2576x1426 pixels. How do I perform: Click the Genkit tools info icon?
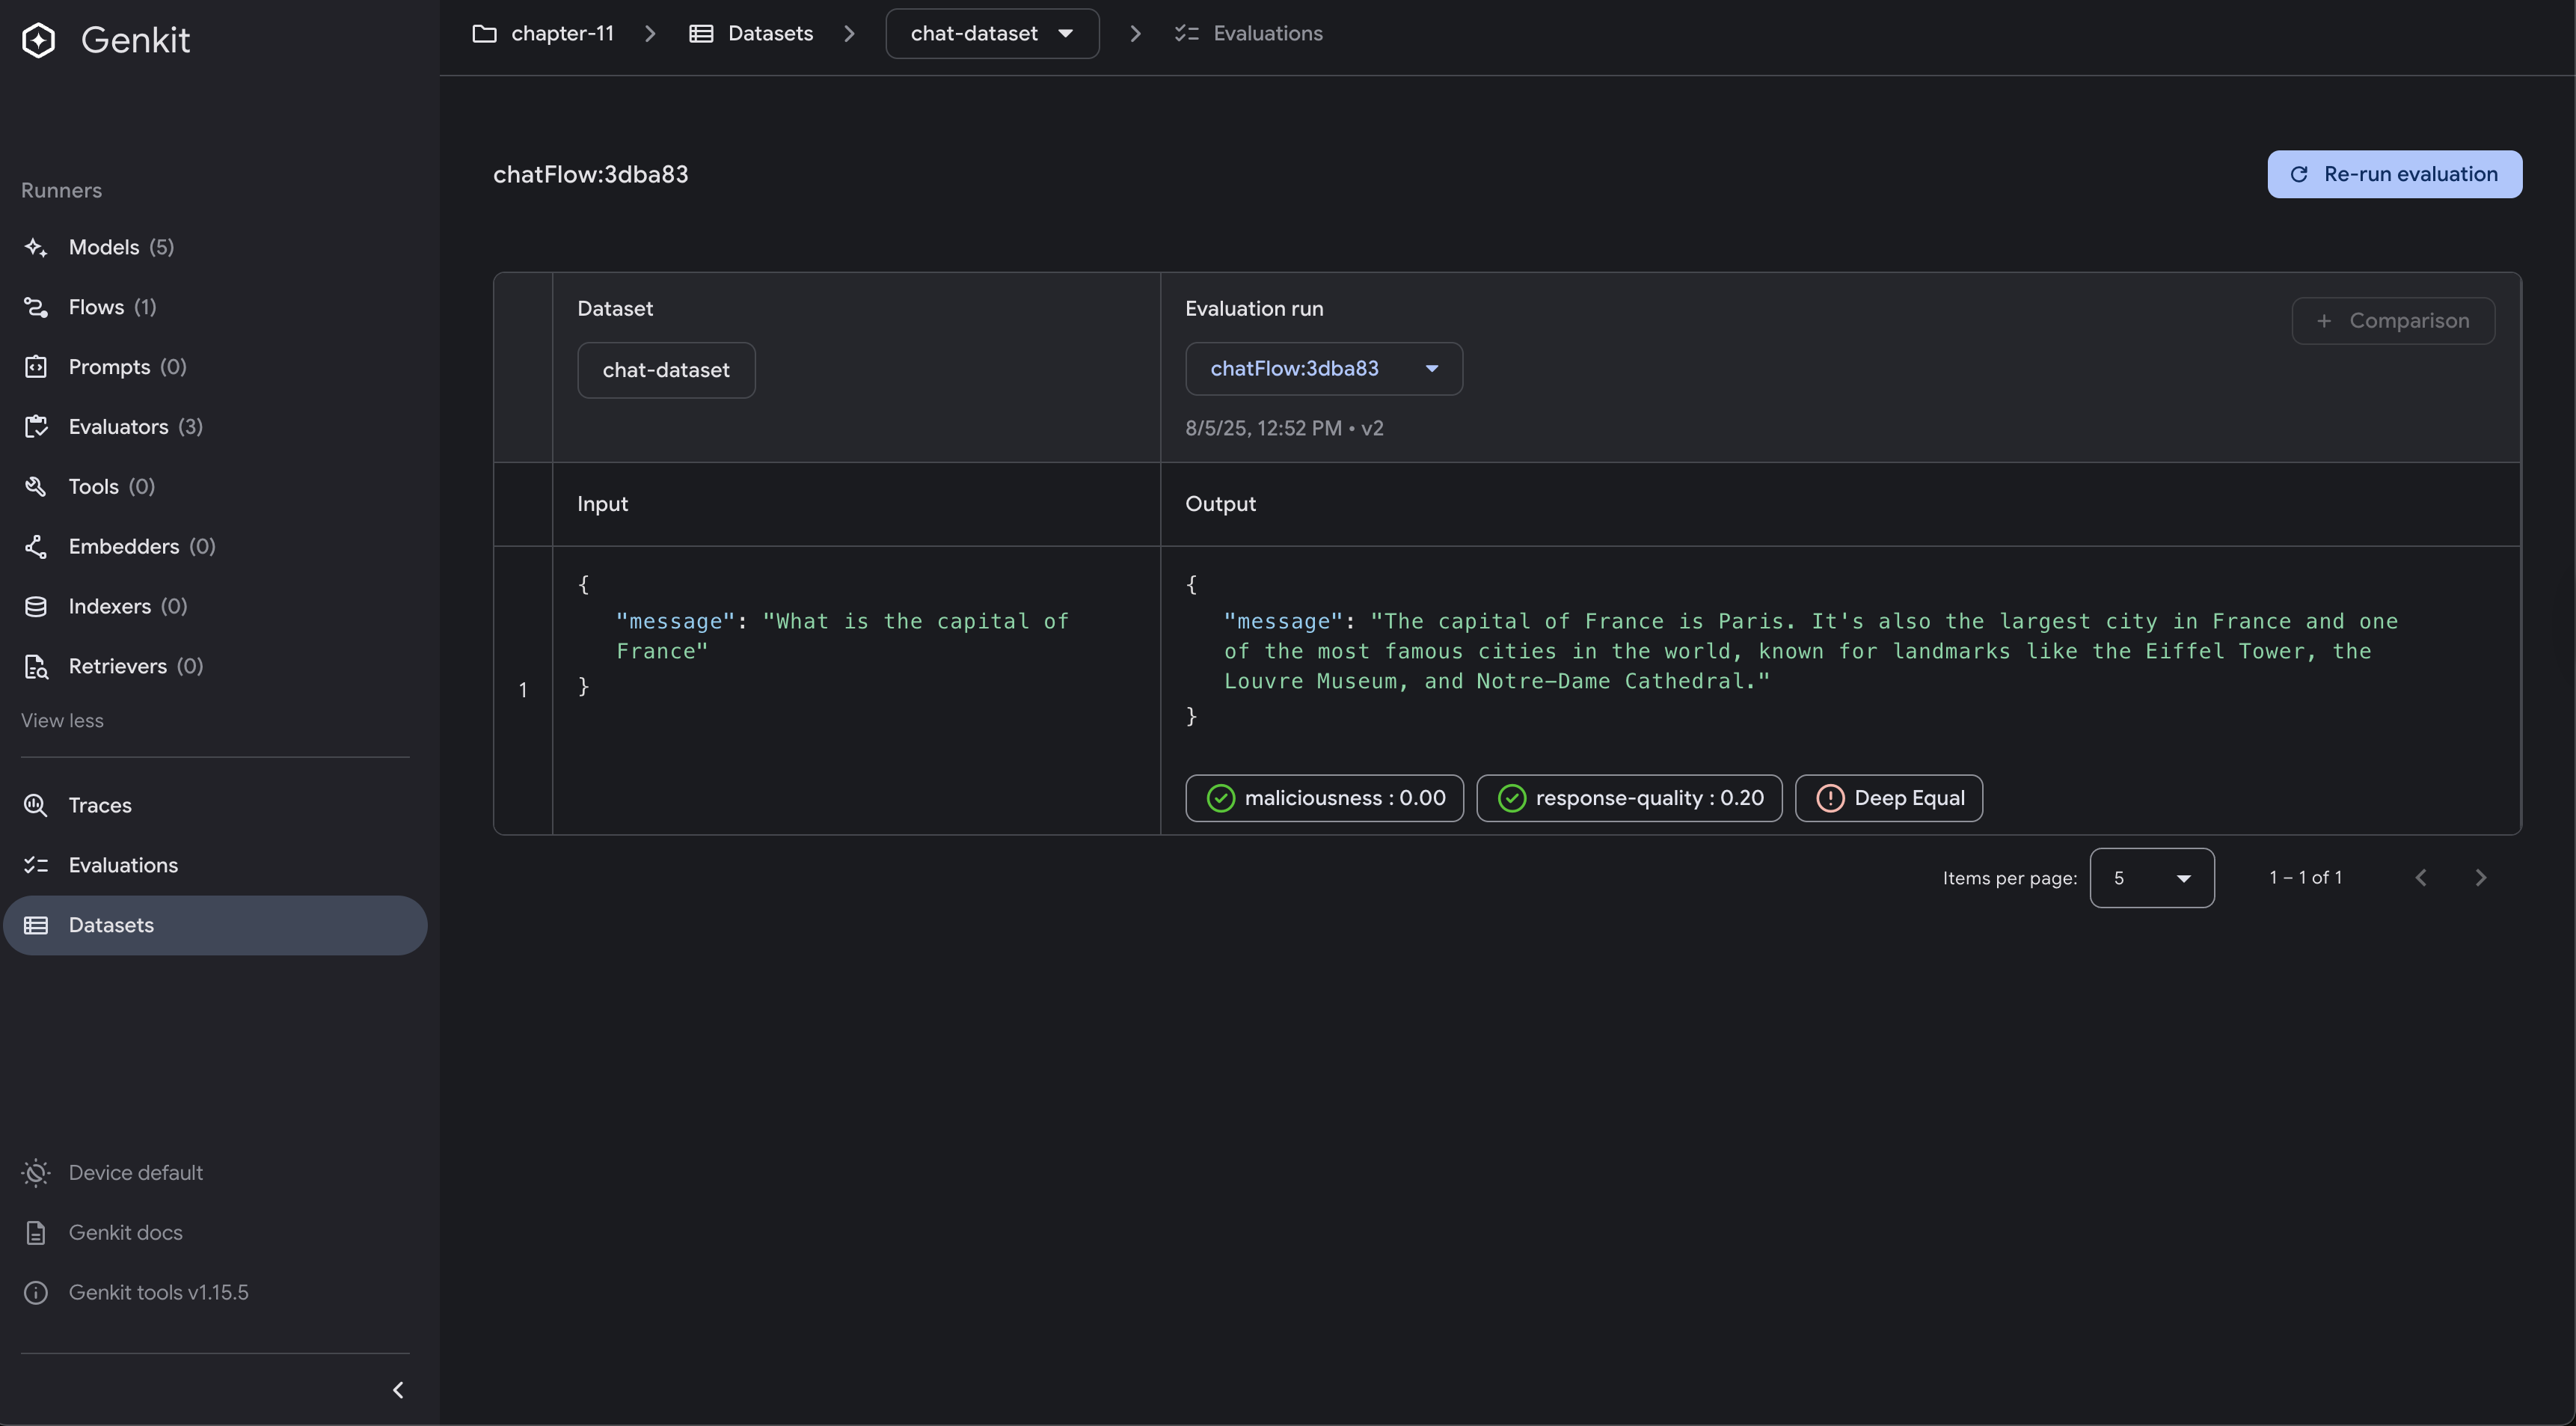pyautogui.click(x=36, y=1293)
